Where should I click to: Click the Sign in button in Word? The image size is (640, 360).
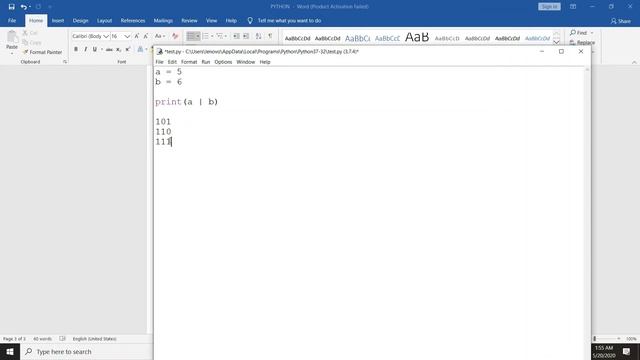[x=549, y=7]
